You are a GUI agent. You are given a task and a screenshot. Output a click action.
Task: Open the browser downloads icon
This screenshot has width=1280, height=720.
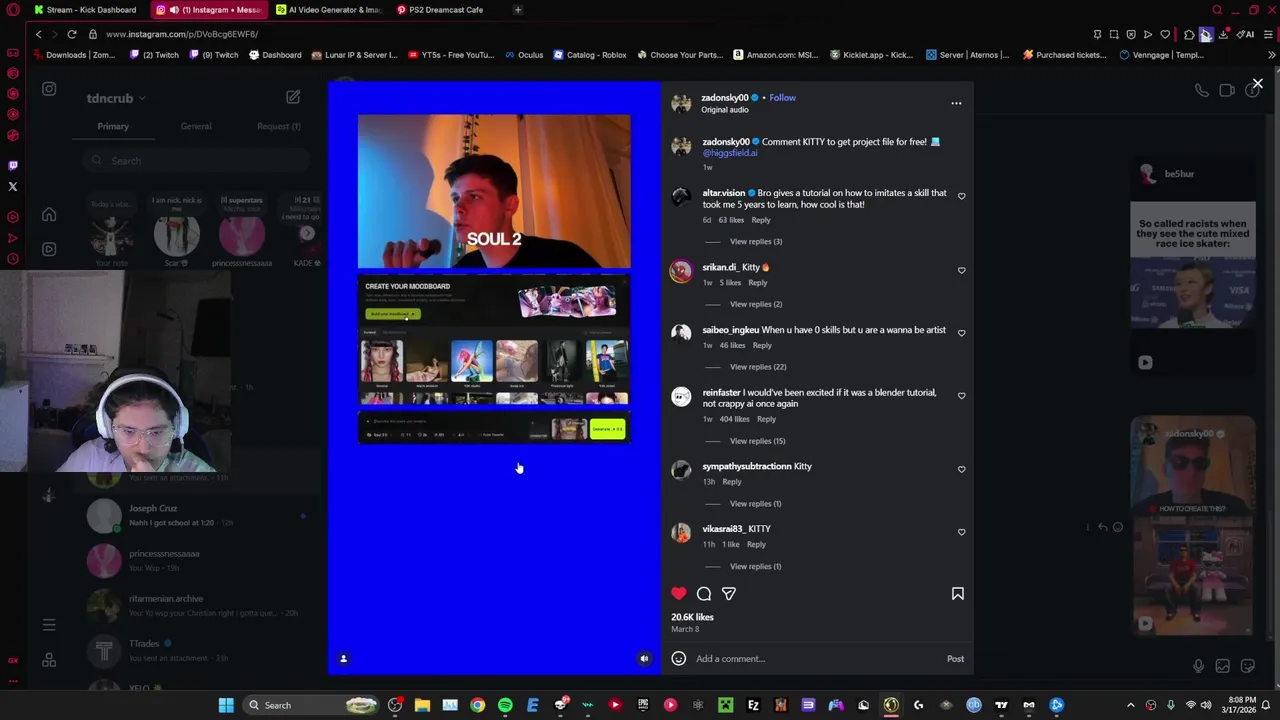pyautogui.click(x=1223, y=34)
